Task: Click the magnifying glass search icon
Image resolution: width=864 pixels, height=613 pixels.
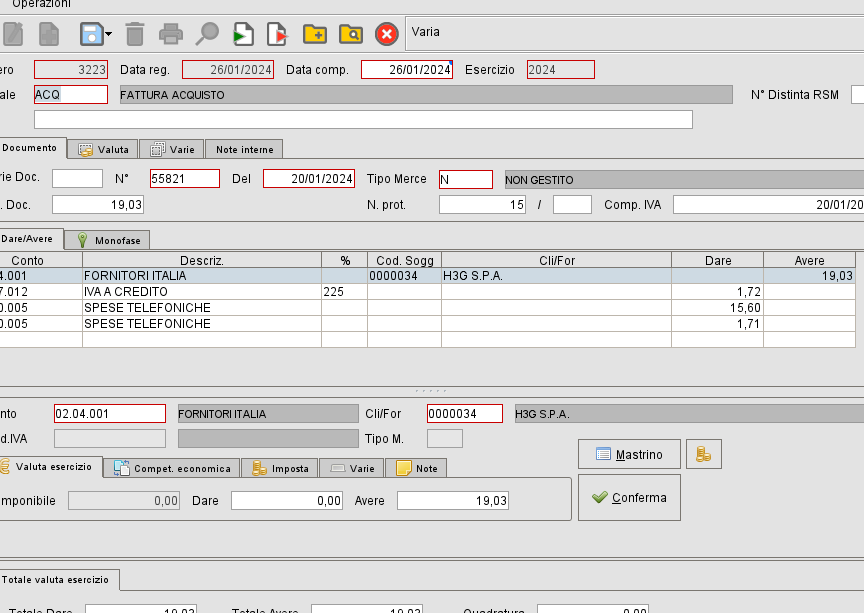Action: (x=207, y=34)
